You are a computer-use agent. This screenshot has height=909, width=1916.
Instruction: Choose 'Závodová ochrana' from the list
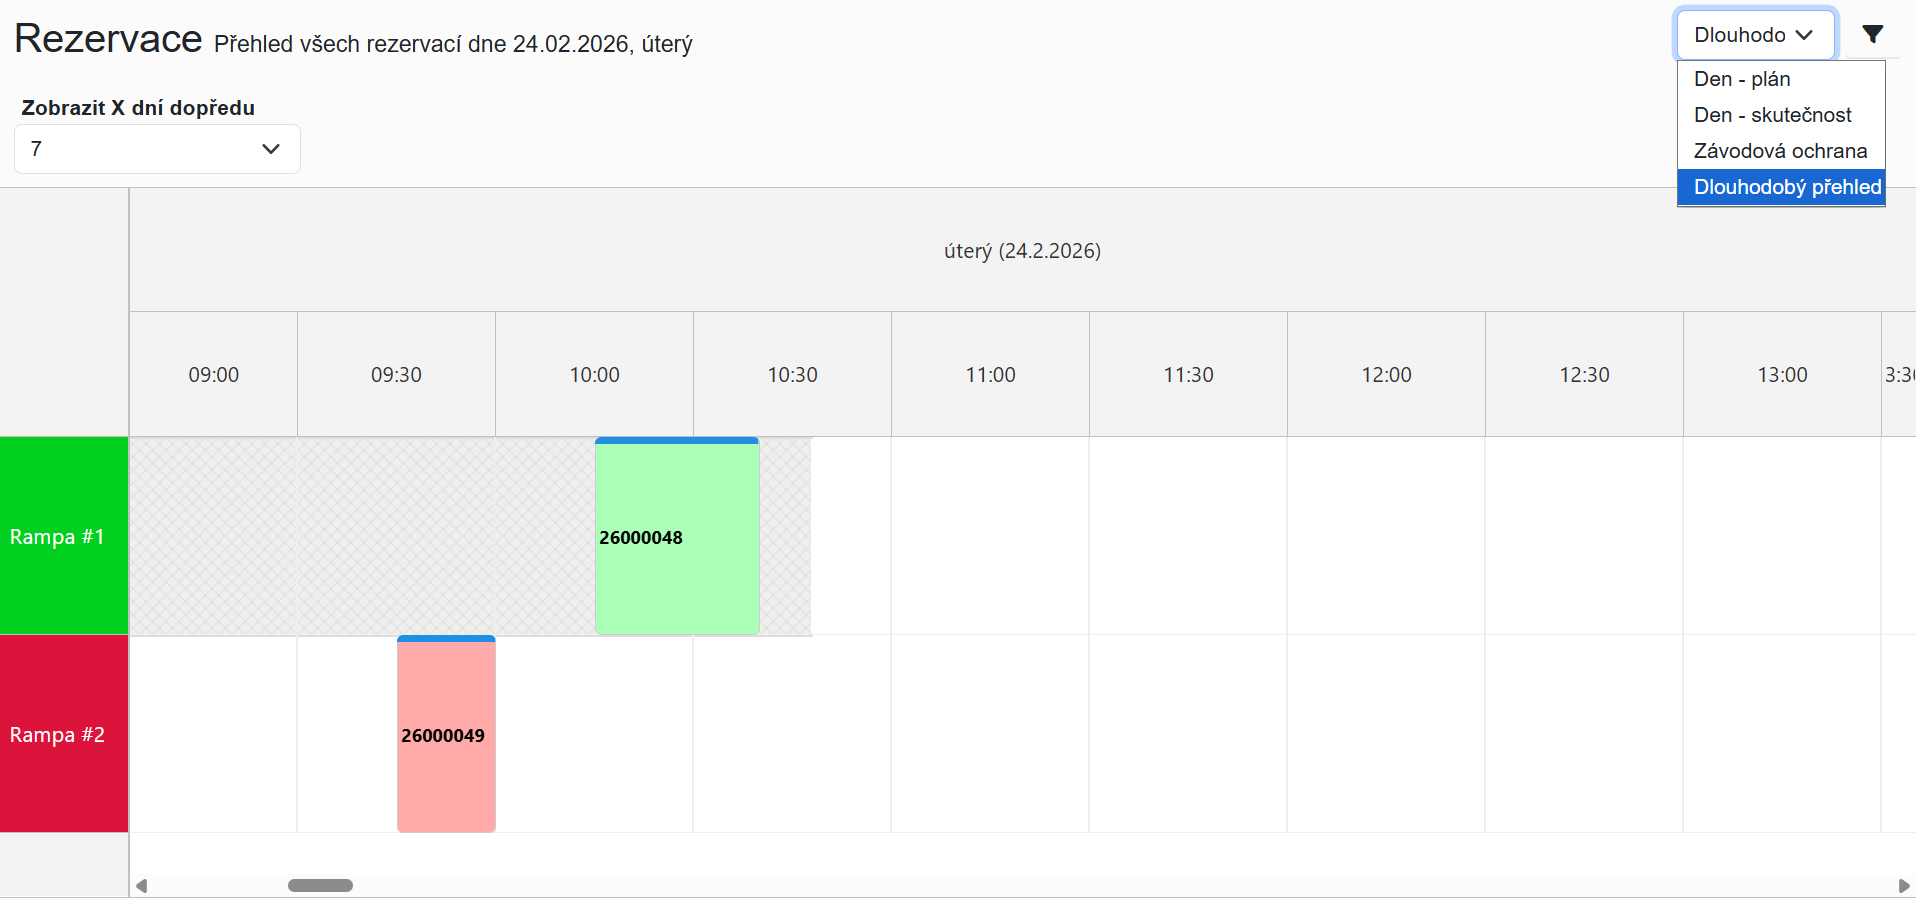click(x=1780, y=151)
